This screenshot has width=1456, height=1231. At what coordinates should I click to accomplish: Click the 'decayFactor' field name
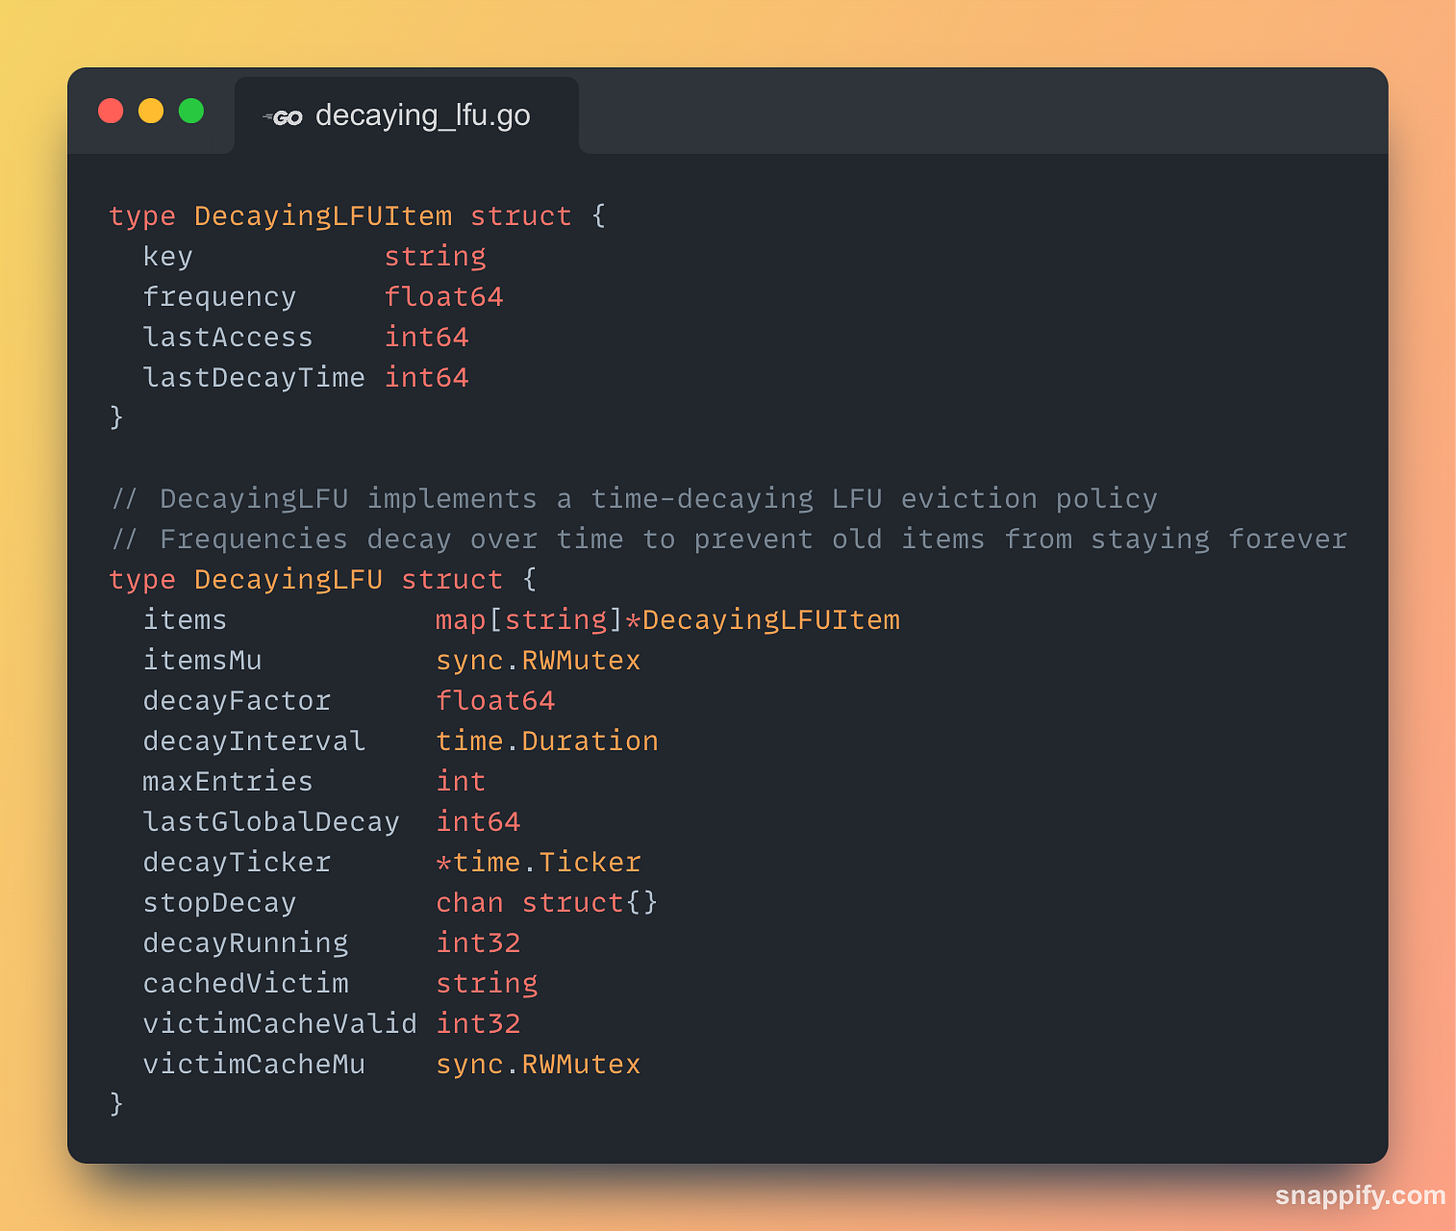point(237,701)
